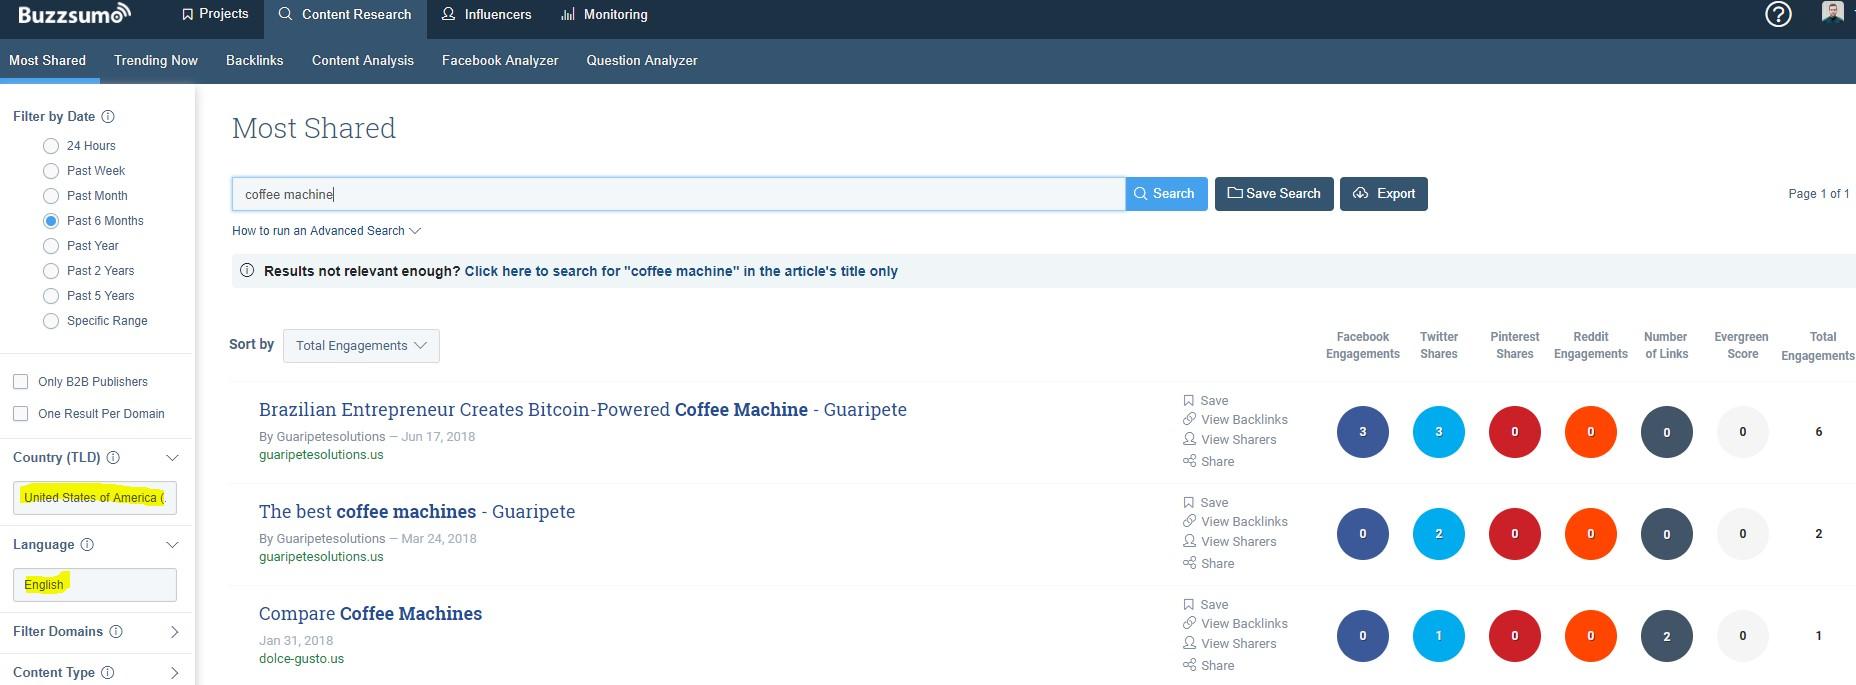Open the Projects menu
Screen dimensions: 1856x685
pyautogui.click(x=215, y=14)
